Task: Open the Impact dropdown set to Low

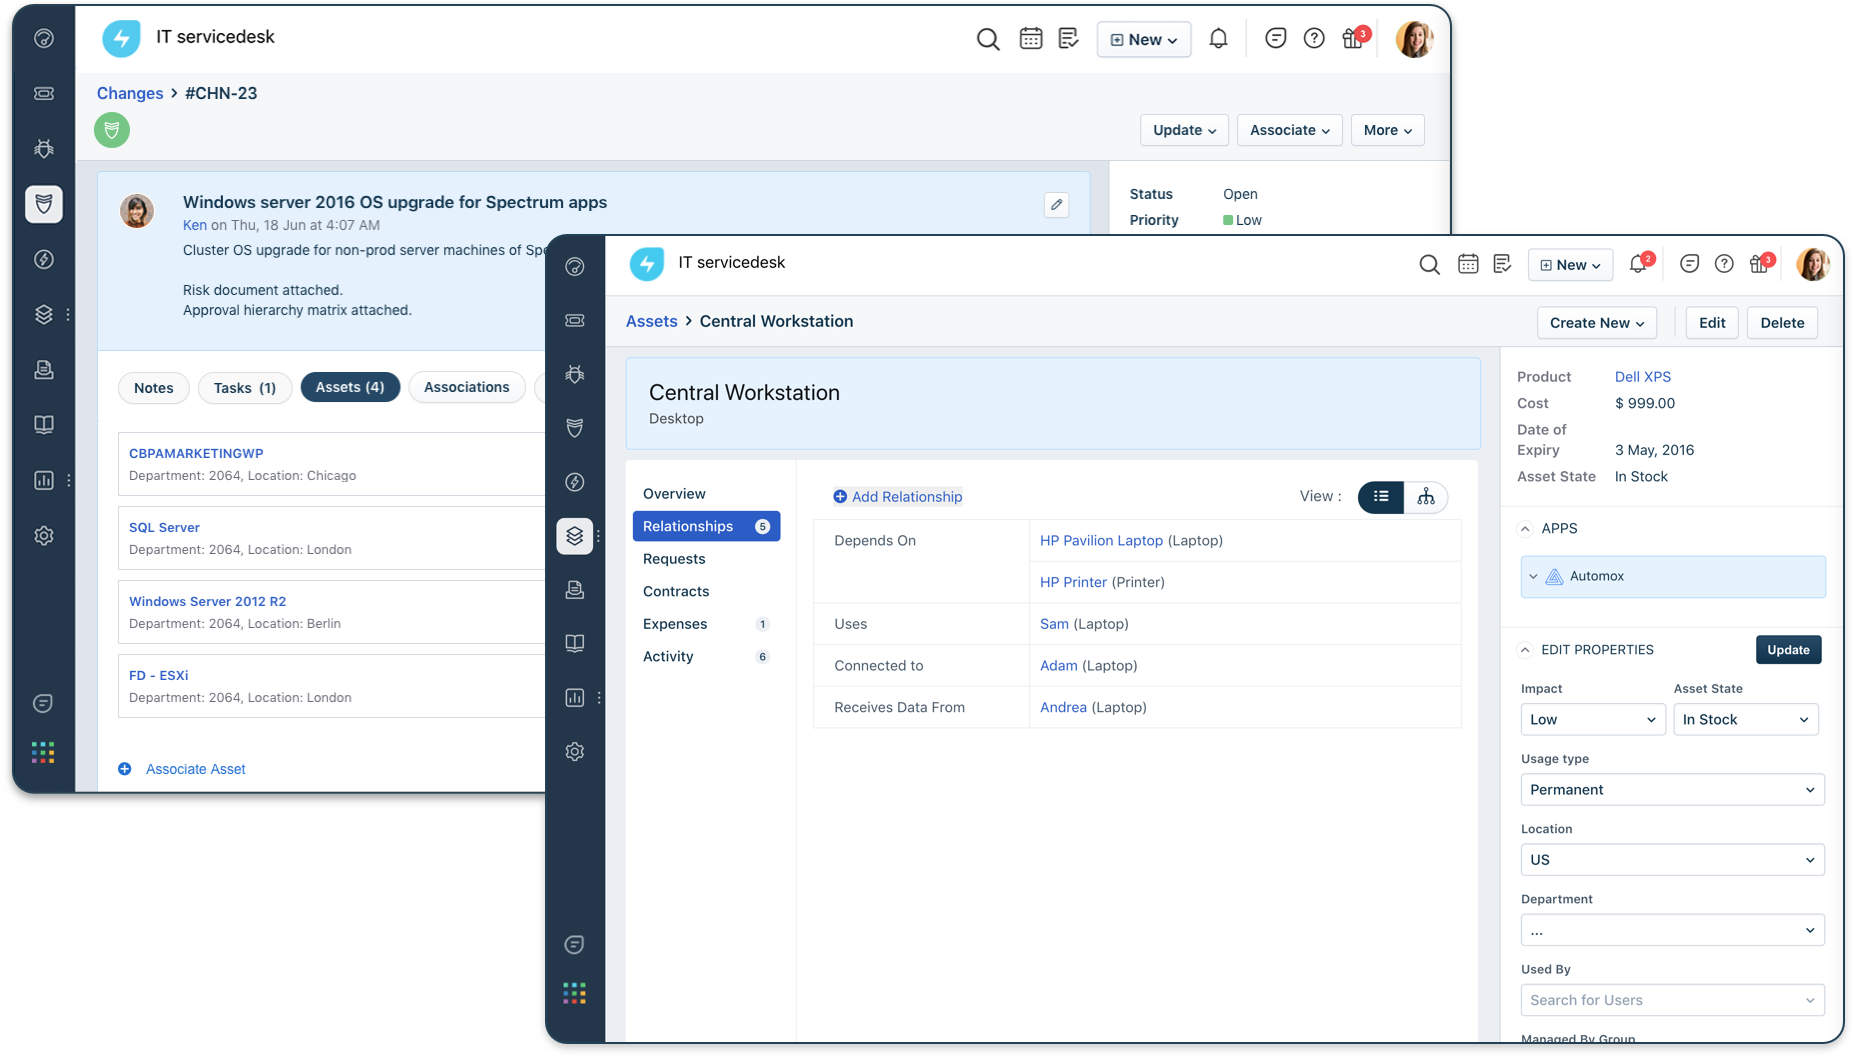Action: [x=1592, y=720]
